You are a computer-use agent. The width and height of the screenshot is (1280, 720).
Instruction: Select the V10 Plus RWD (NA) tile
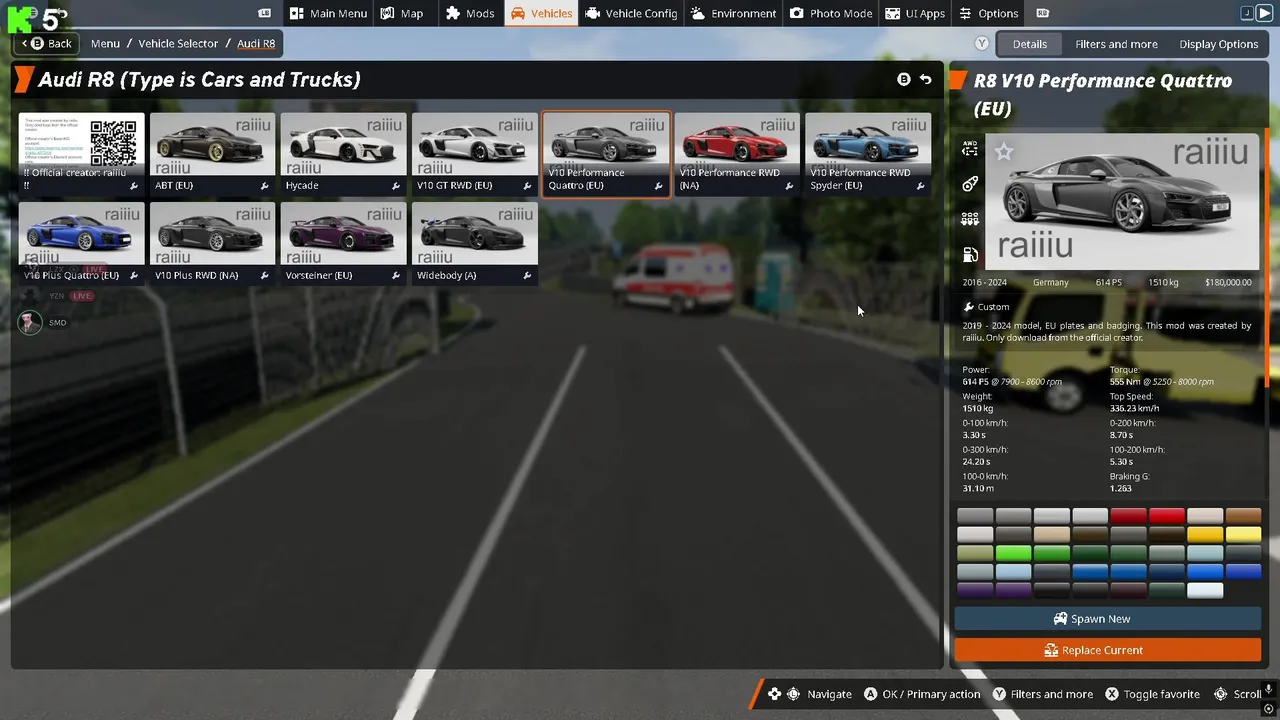[212, 243]
